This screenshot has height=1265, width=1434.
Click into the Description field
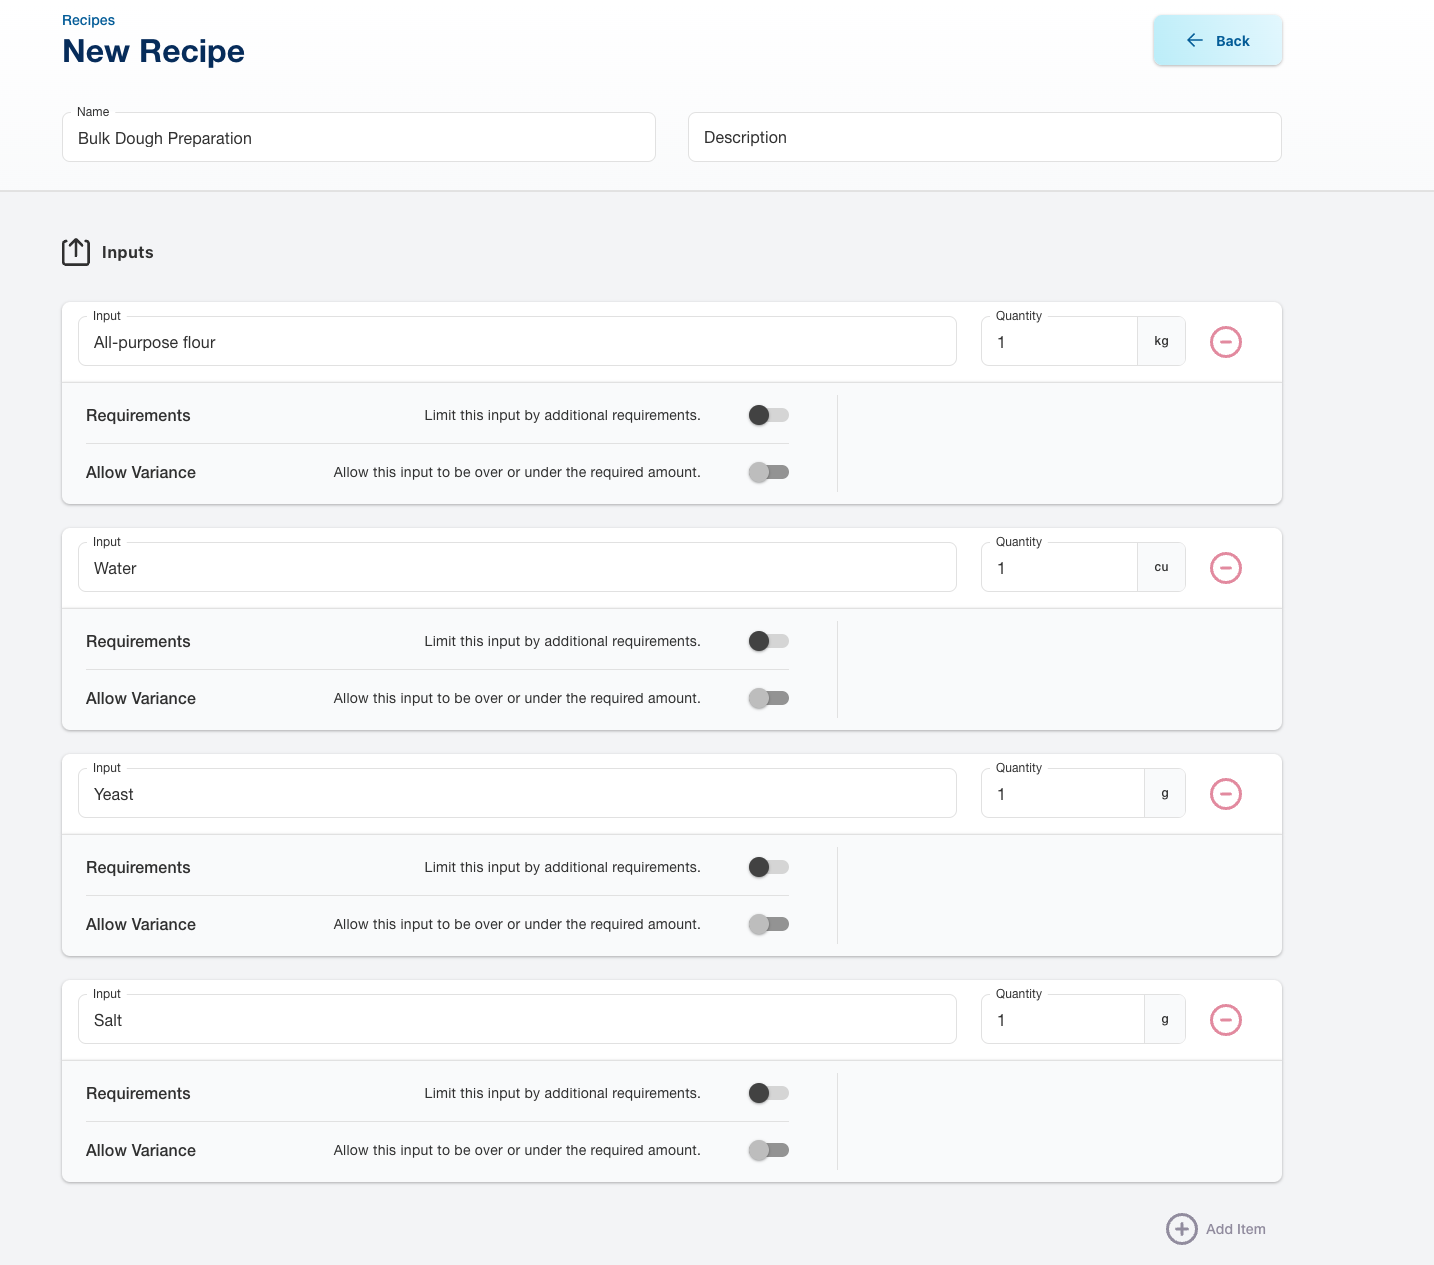(984, 138)
